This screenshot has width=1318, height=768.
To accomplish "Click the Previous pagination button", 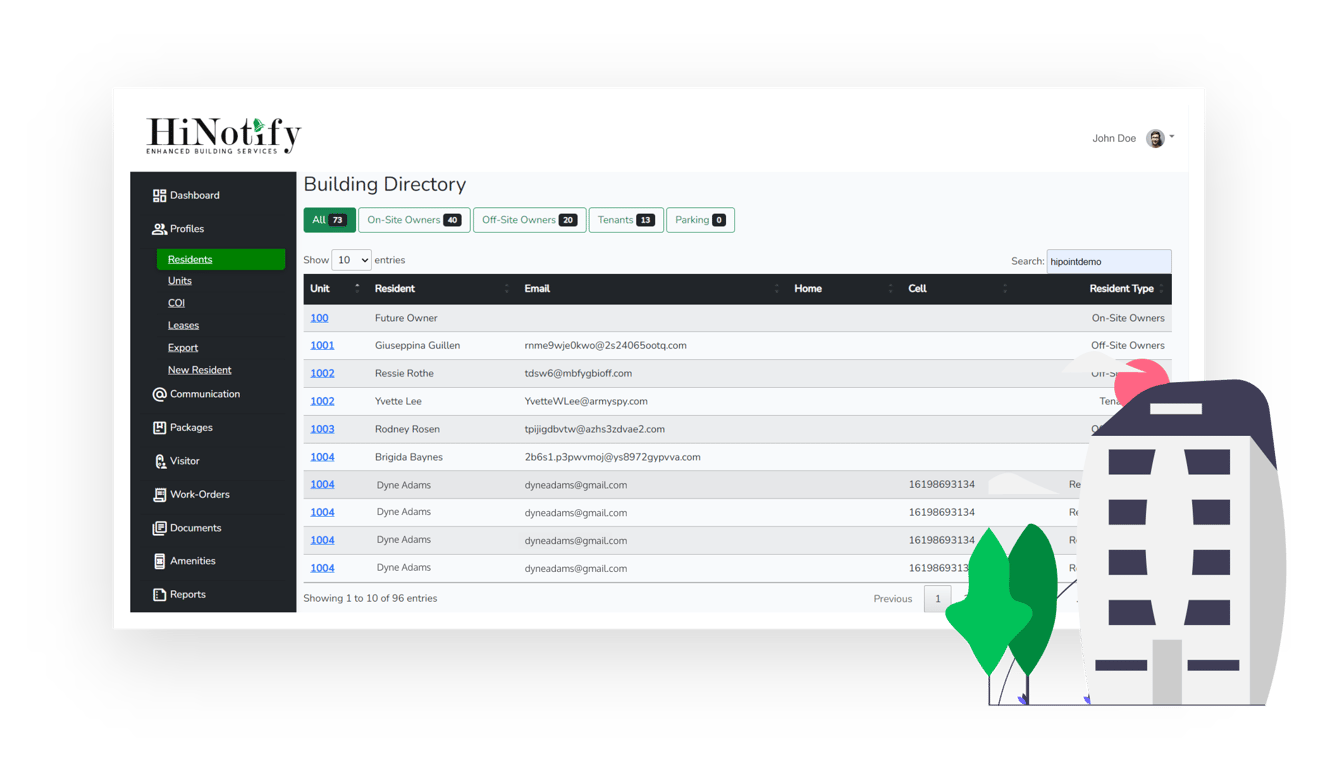I will (893, 599).
